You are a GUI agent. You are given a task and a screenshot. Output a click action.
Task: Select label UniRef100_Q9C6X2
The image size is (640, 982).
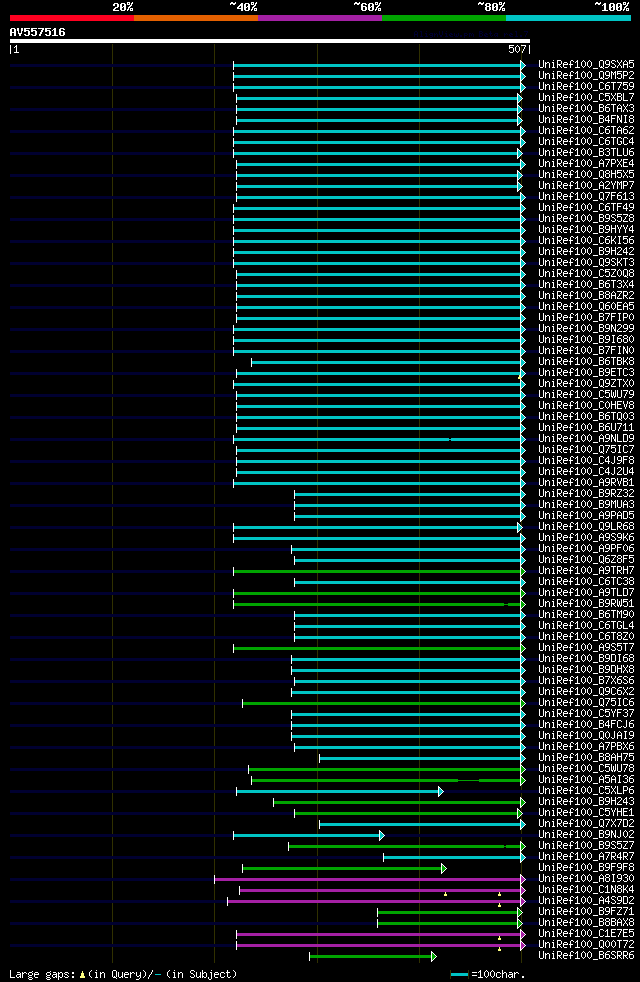point(586,691)
